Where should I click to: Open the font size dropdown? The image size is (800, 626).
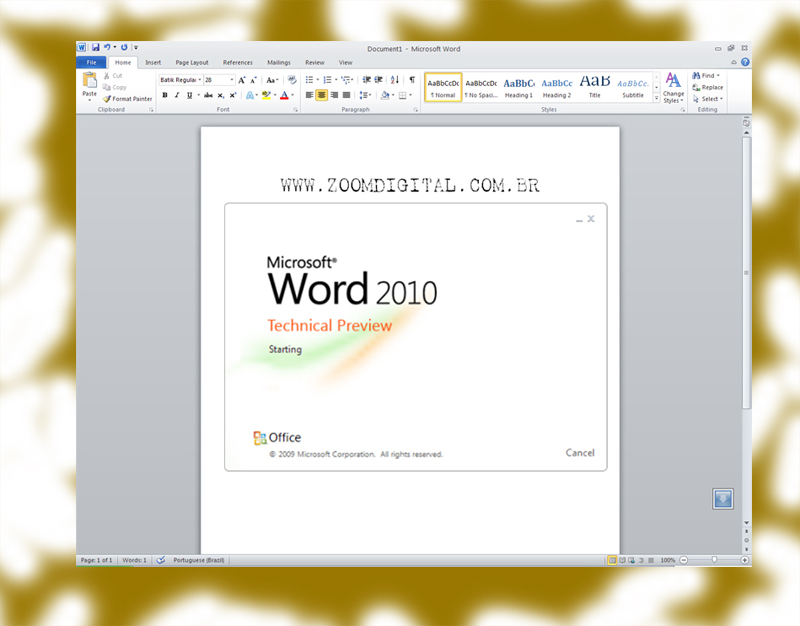[232, 80]
